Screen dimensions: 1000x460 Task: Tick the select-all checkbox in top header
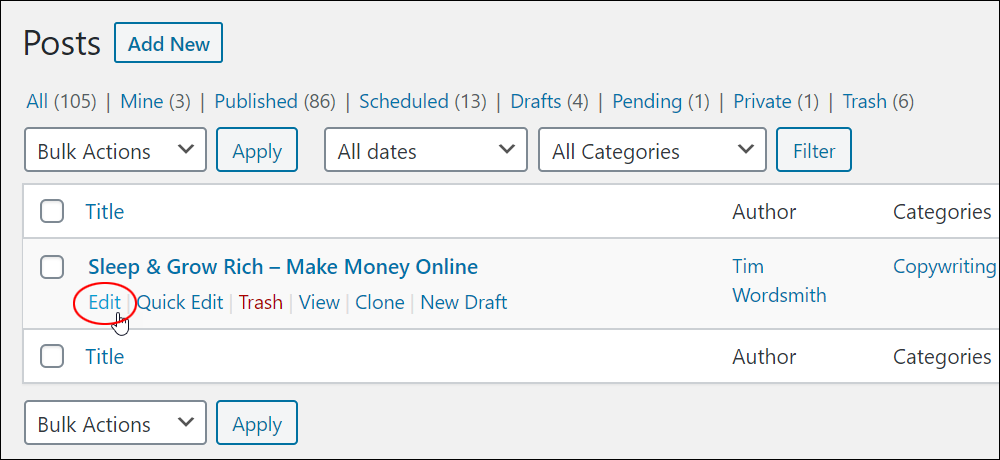52,211
